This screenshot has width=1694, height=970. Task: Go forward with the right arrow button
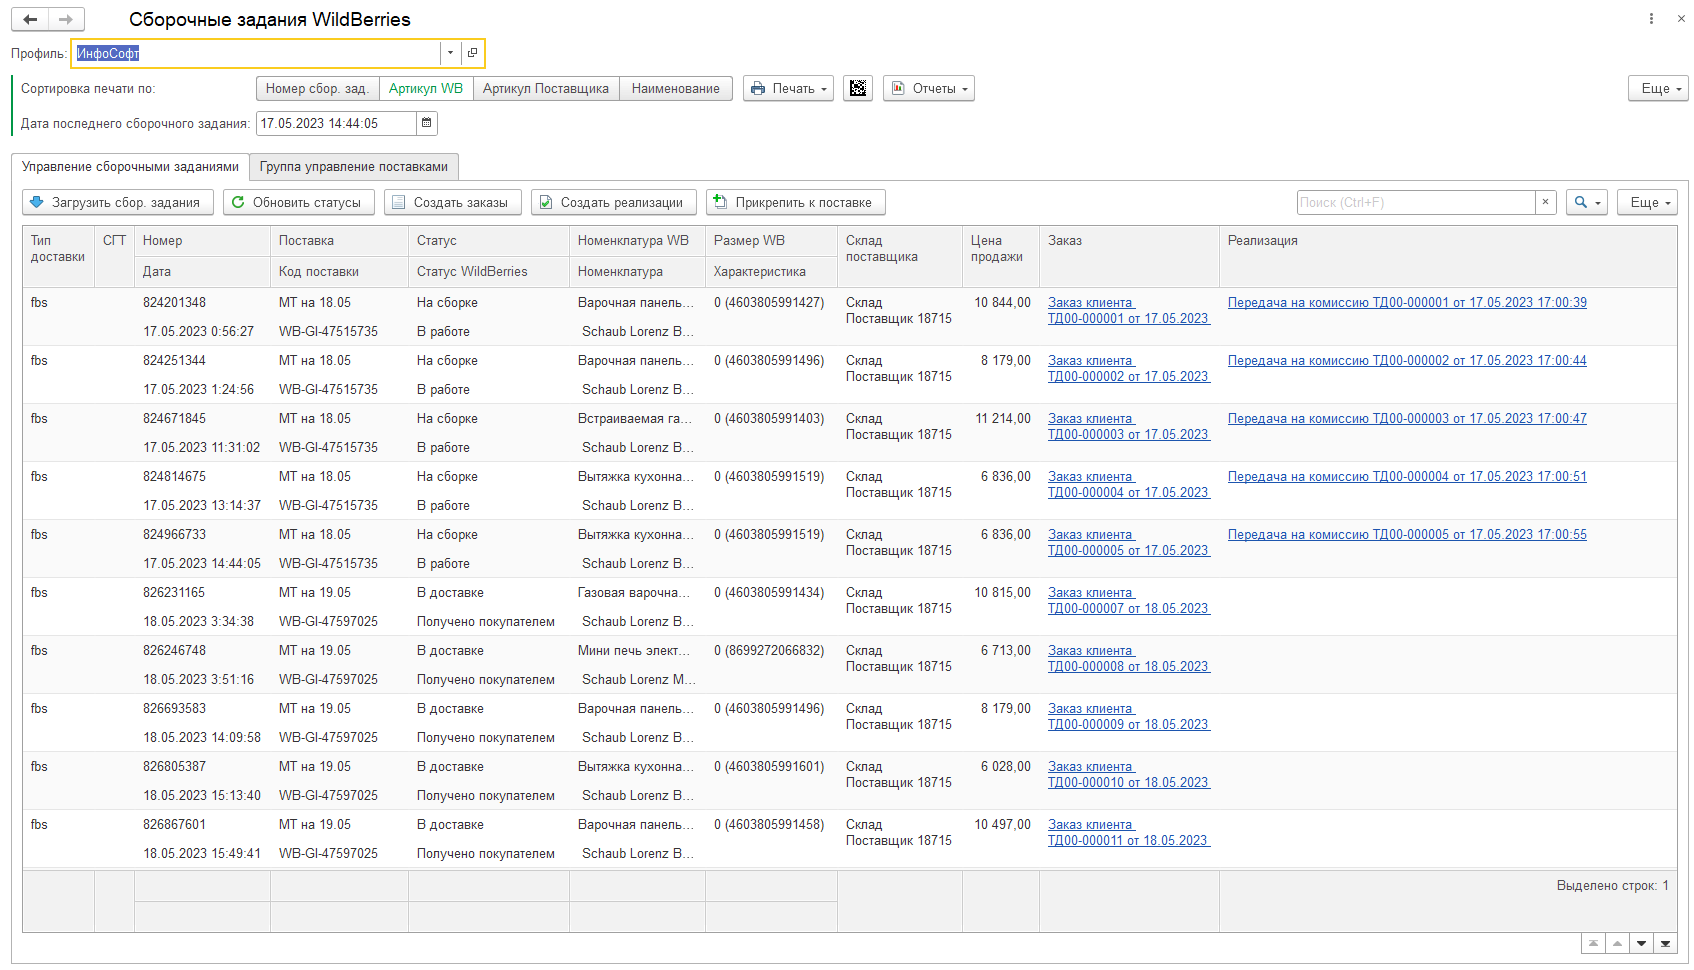click(x=66, y=19)
